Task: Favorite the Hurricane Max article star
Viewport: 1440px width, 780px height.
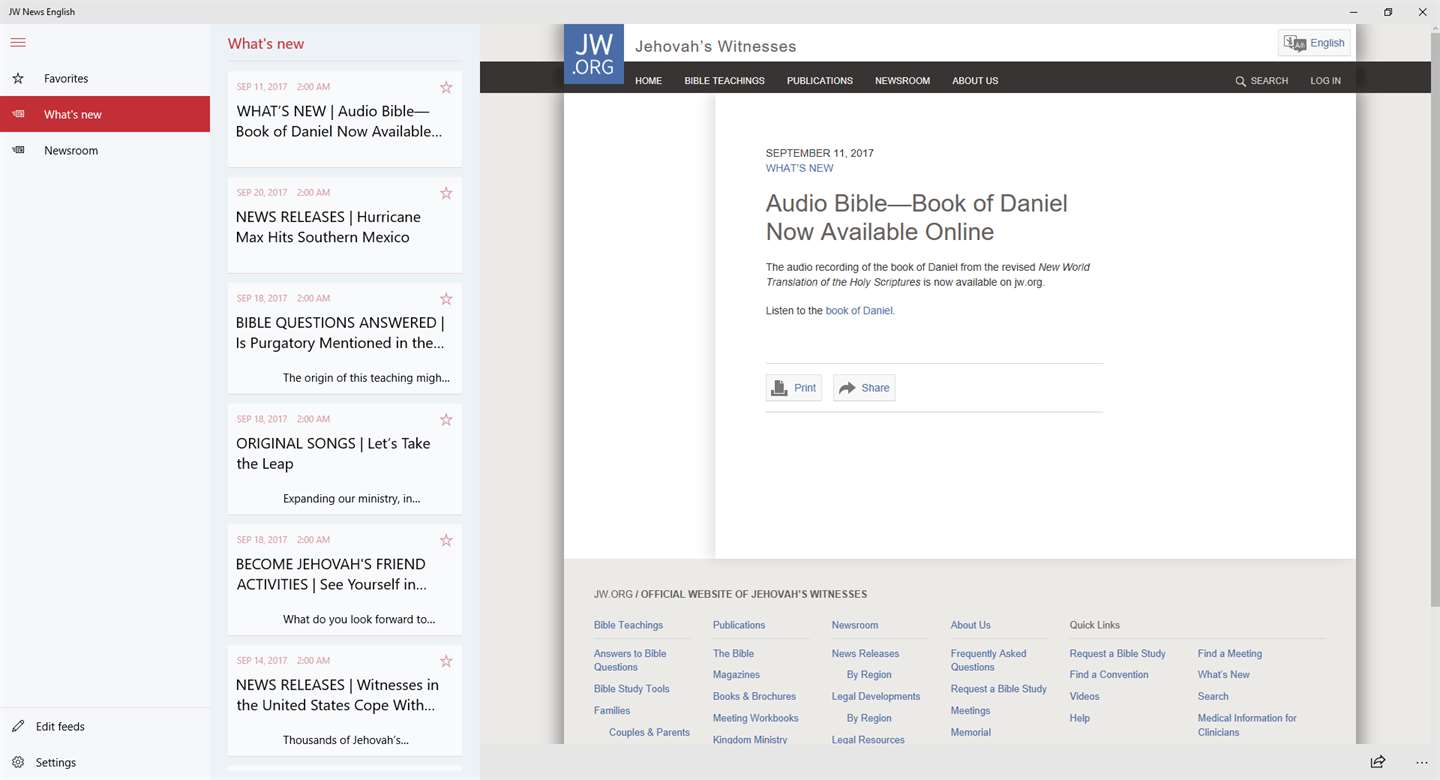Action: [446, 193]
